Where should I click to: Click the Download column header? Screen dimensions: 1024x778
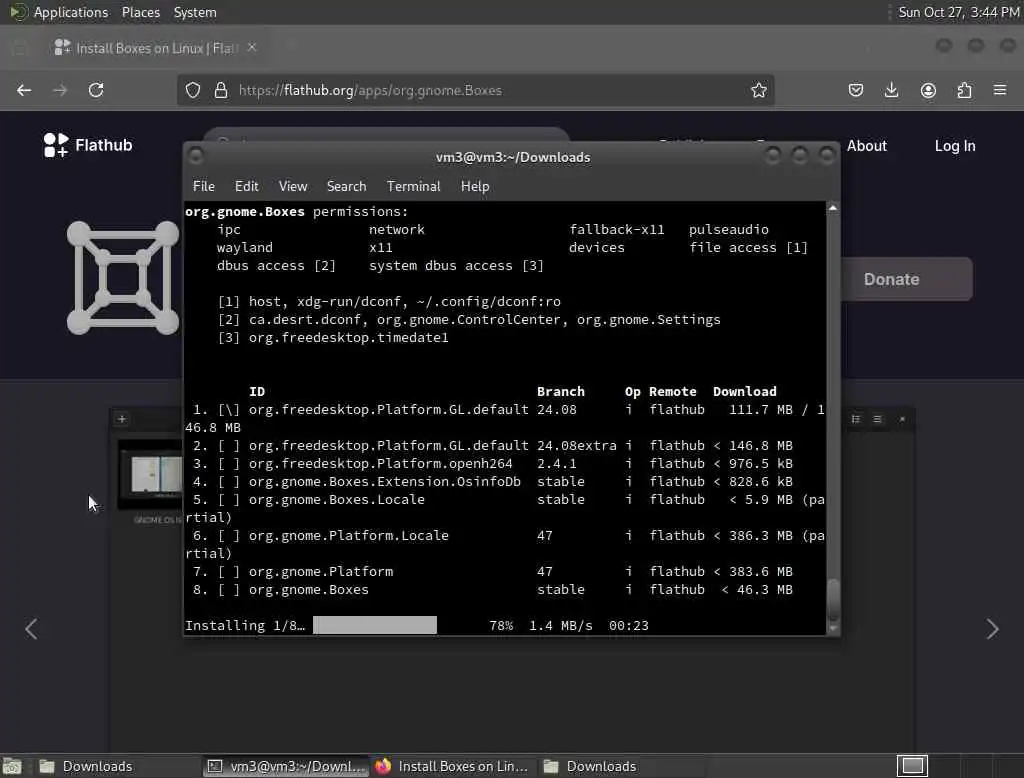pyautogui.click(x=744, y=391)
